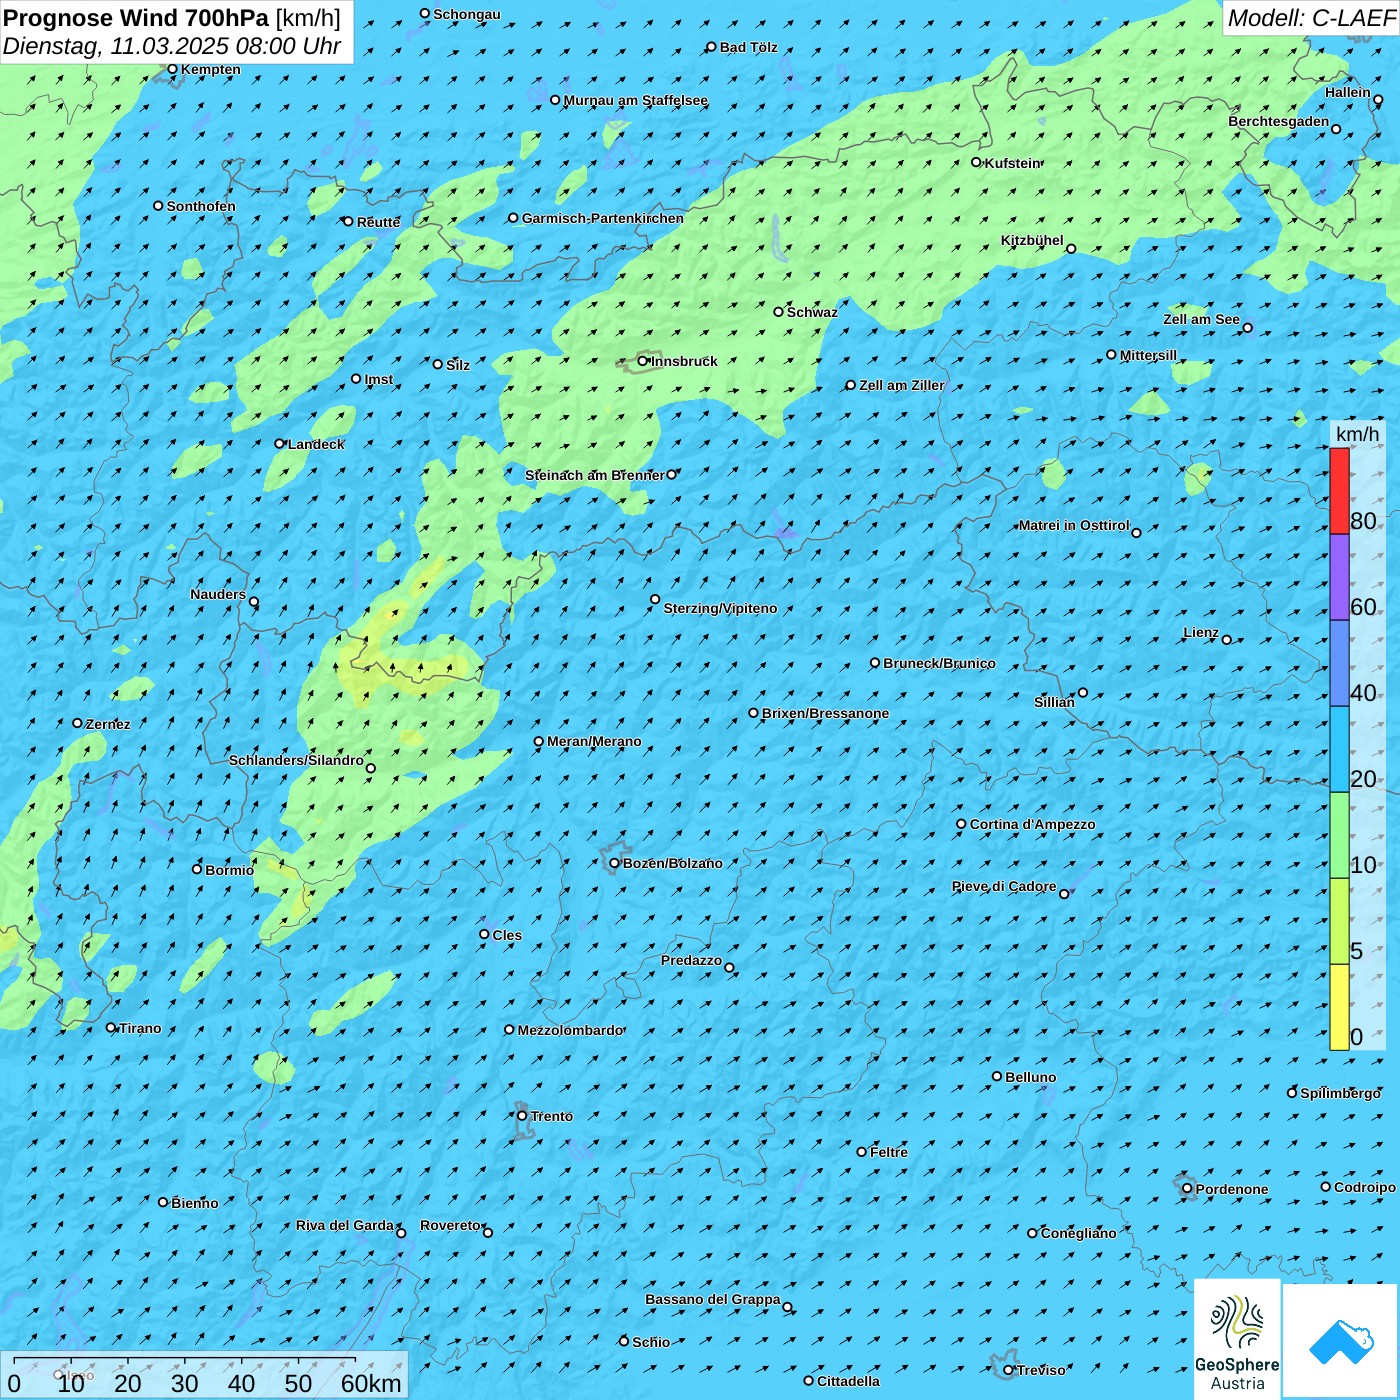Viewport: 1400px width, 1400px height.
Task: Click the Cortina d'Ampezzo marker
Action: (962, 824)
